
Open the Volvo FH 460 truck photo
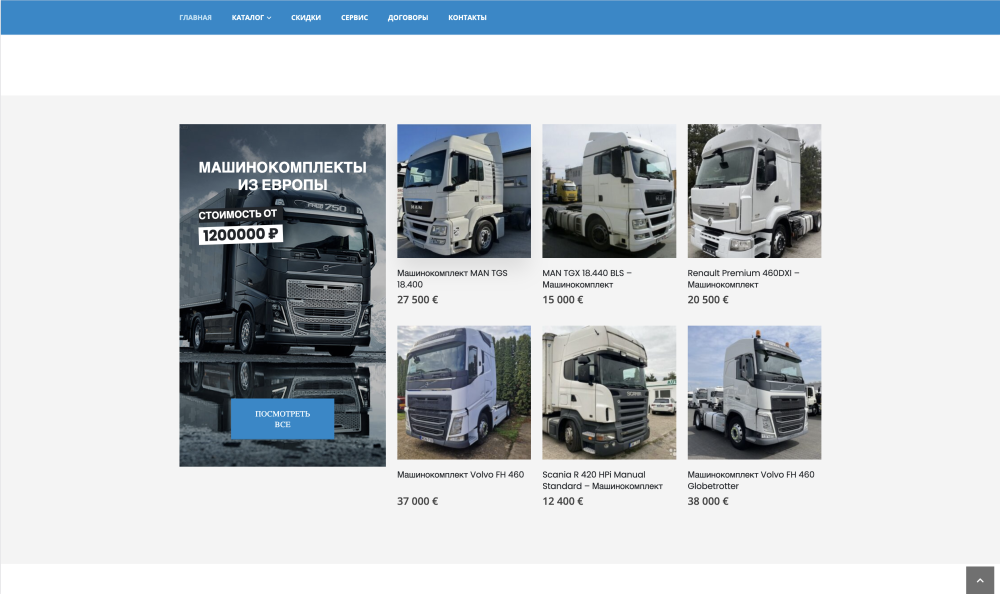463,392
